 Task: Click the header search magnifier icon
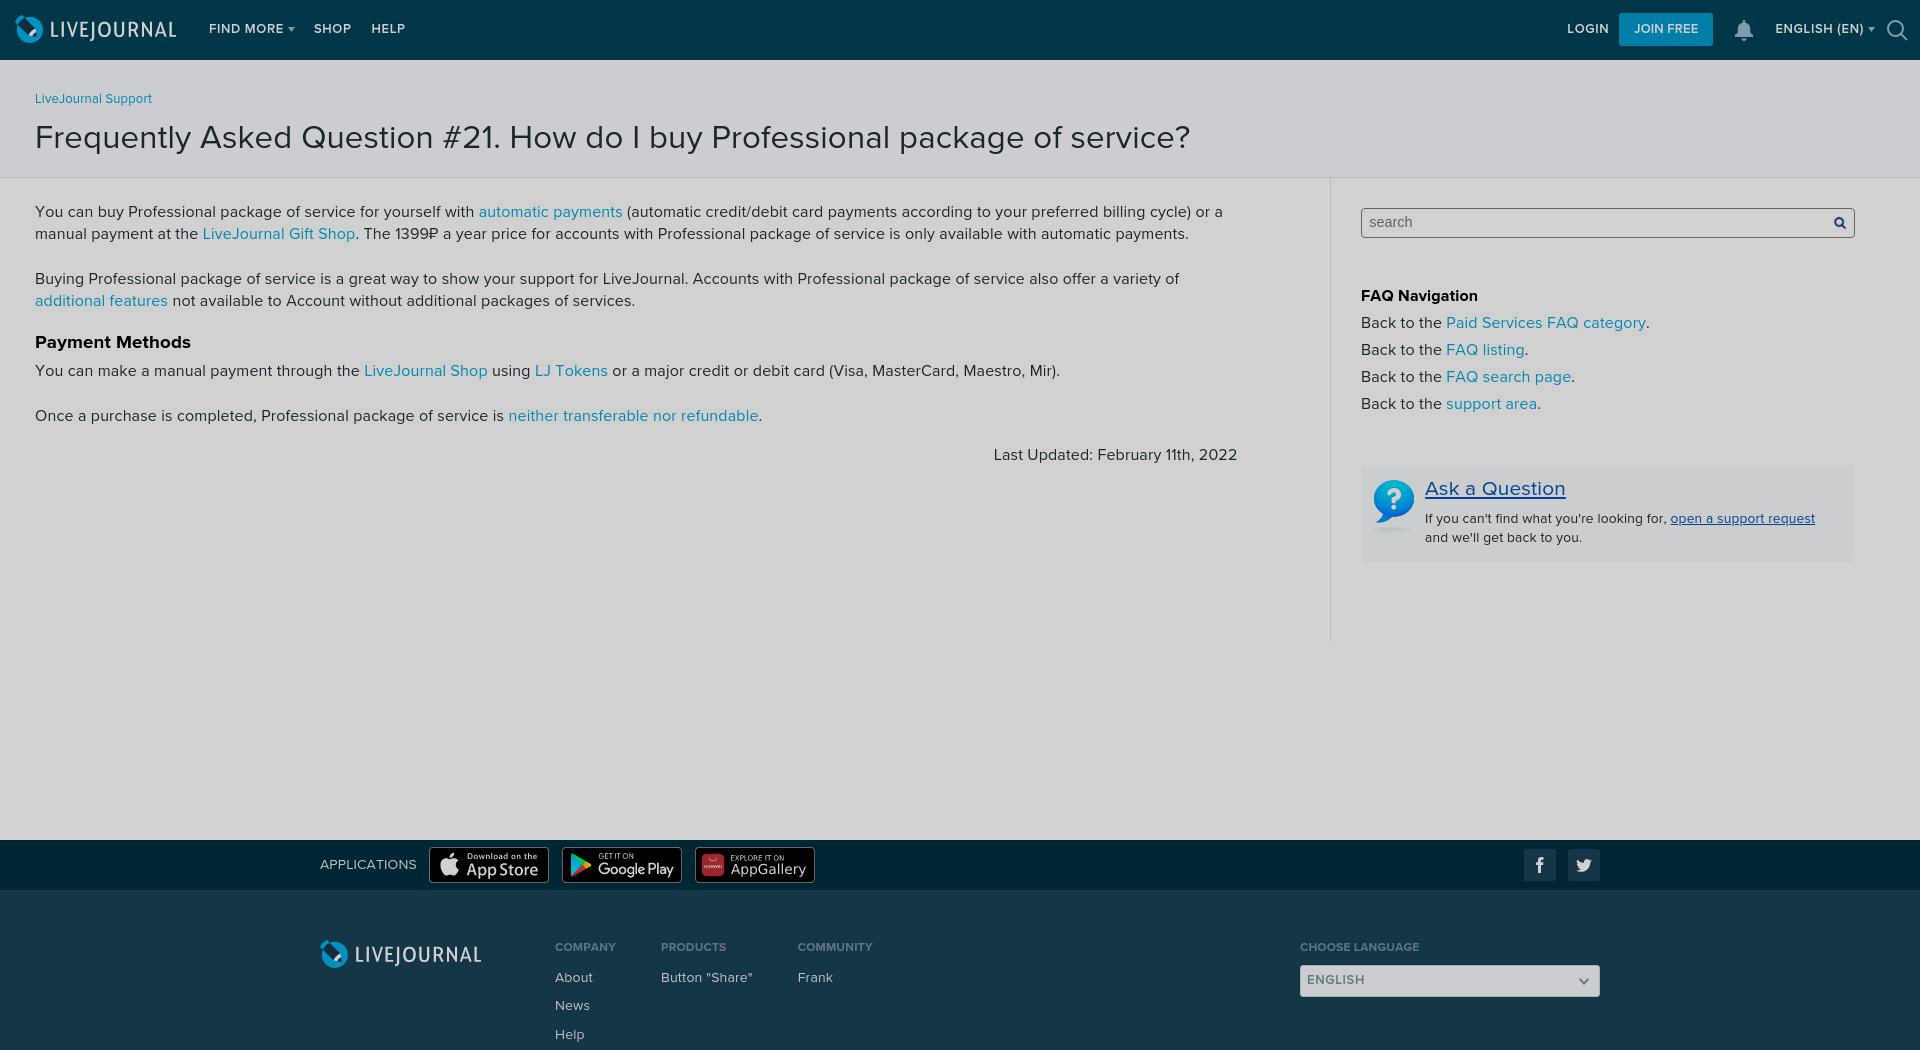[x=1896, y=30]
